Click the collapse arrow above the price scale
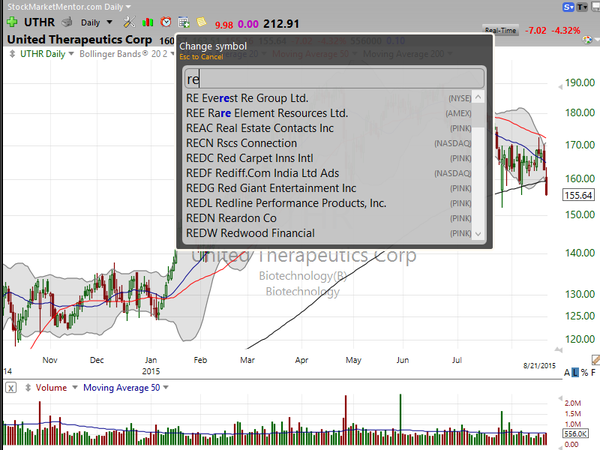This screenshot has width=600, height=450. [560, 87]
